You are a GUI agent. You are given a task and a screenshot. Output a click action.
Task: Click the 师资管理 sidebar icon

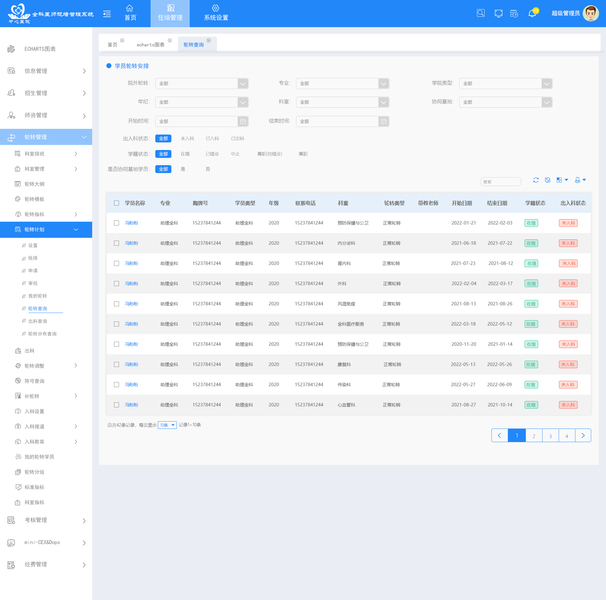tap(11, 115)
